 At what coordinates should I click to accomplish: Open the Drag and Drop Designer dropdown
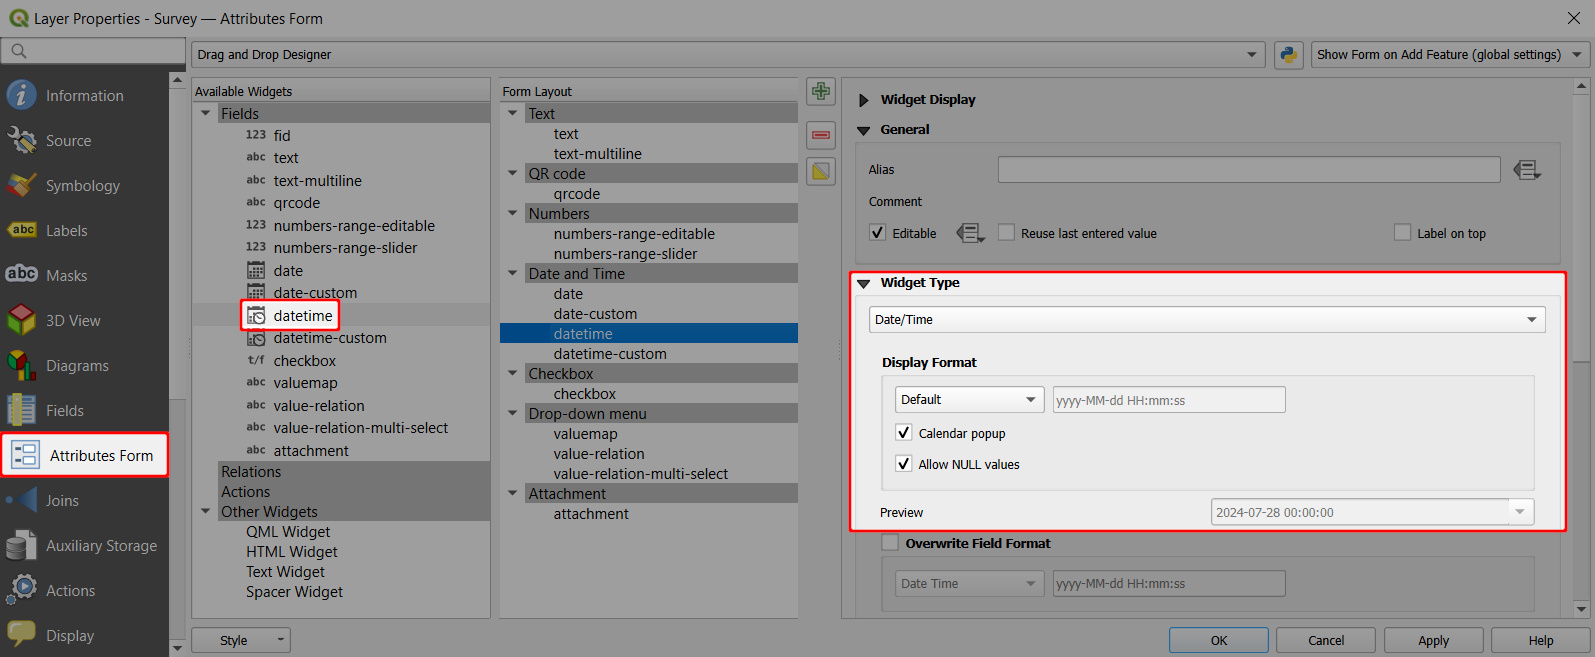coord(728,54)
